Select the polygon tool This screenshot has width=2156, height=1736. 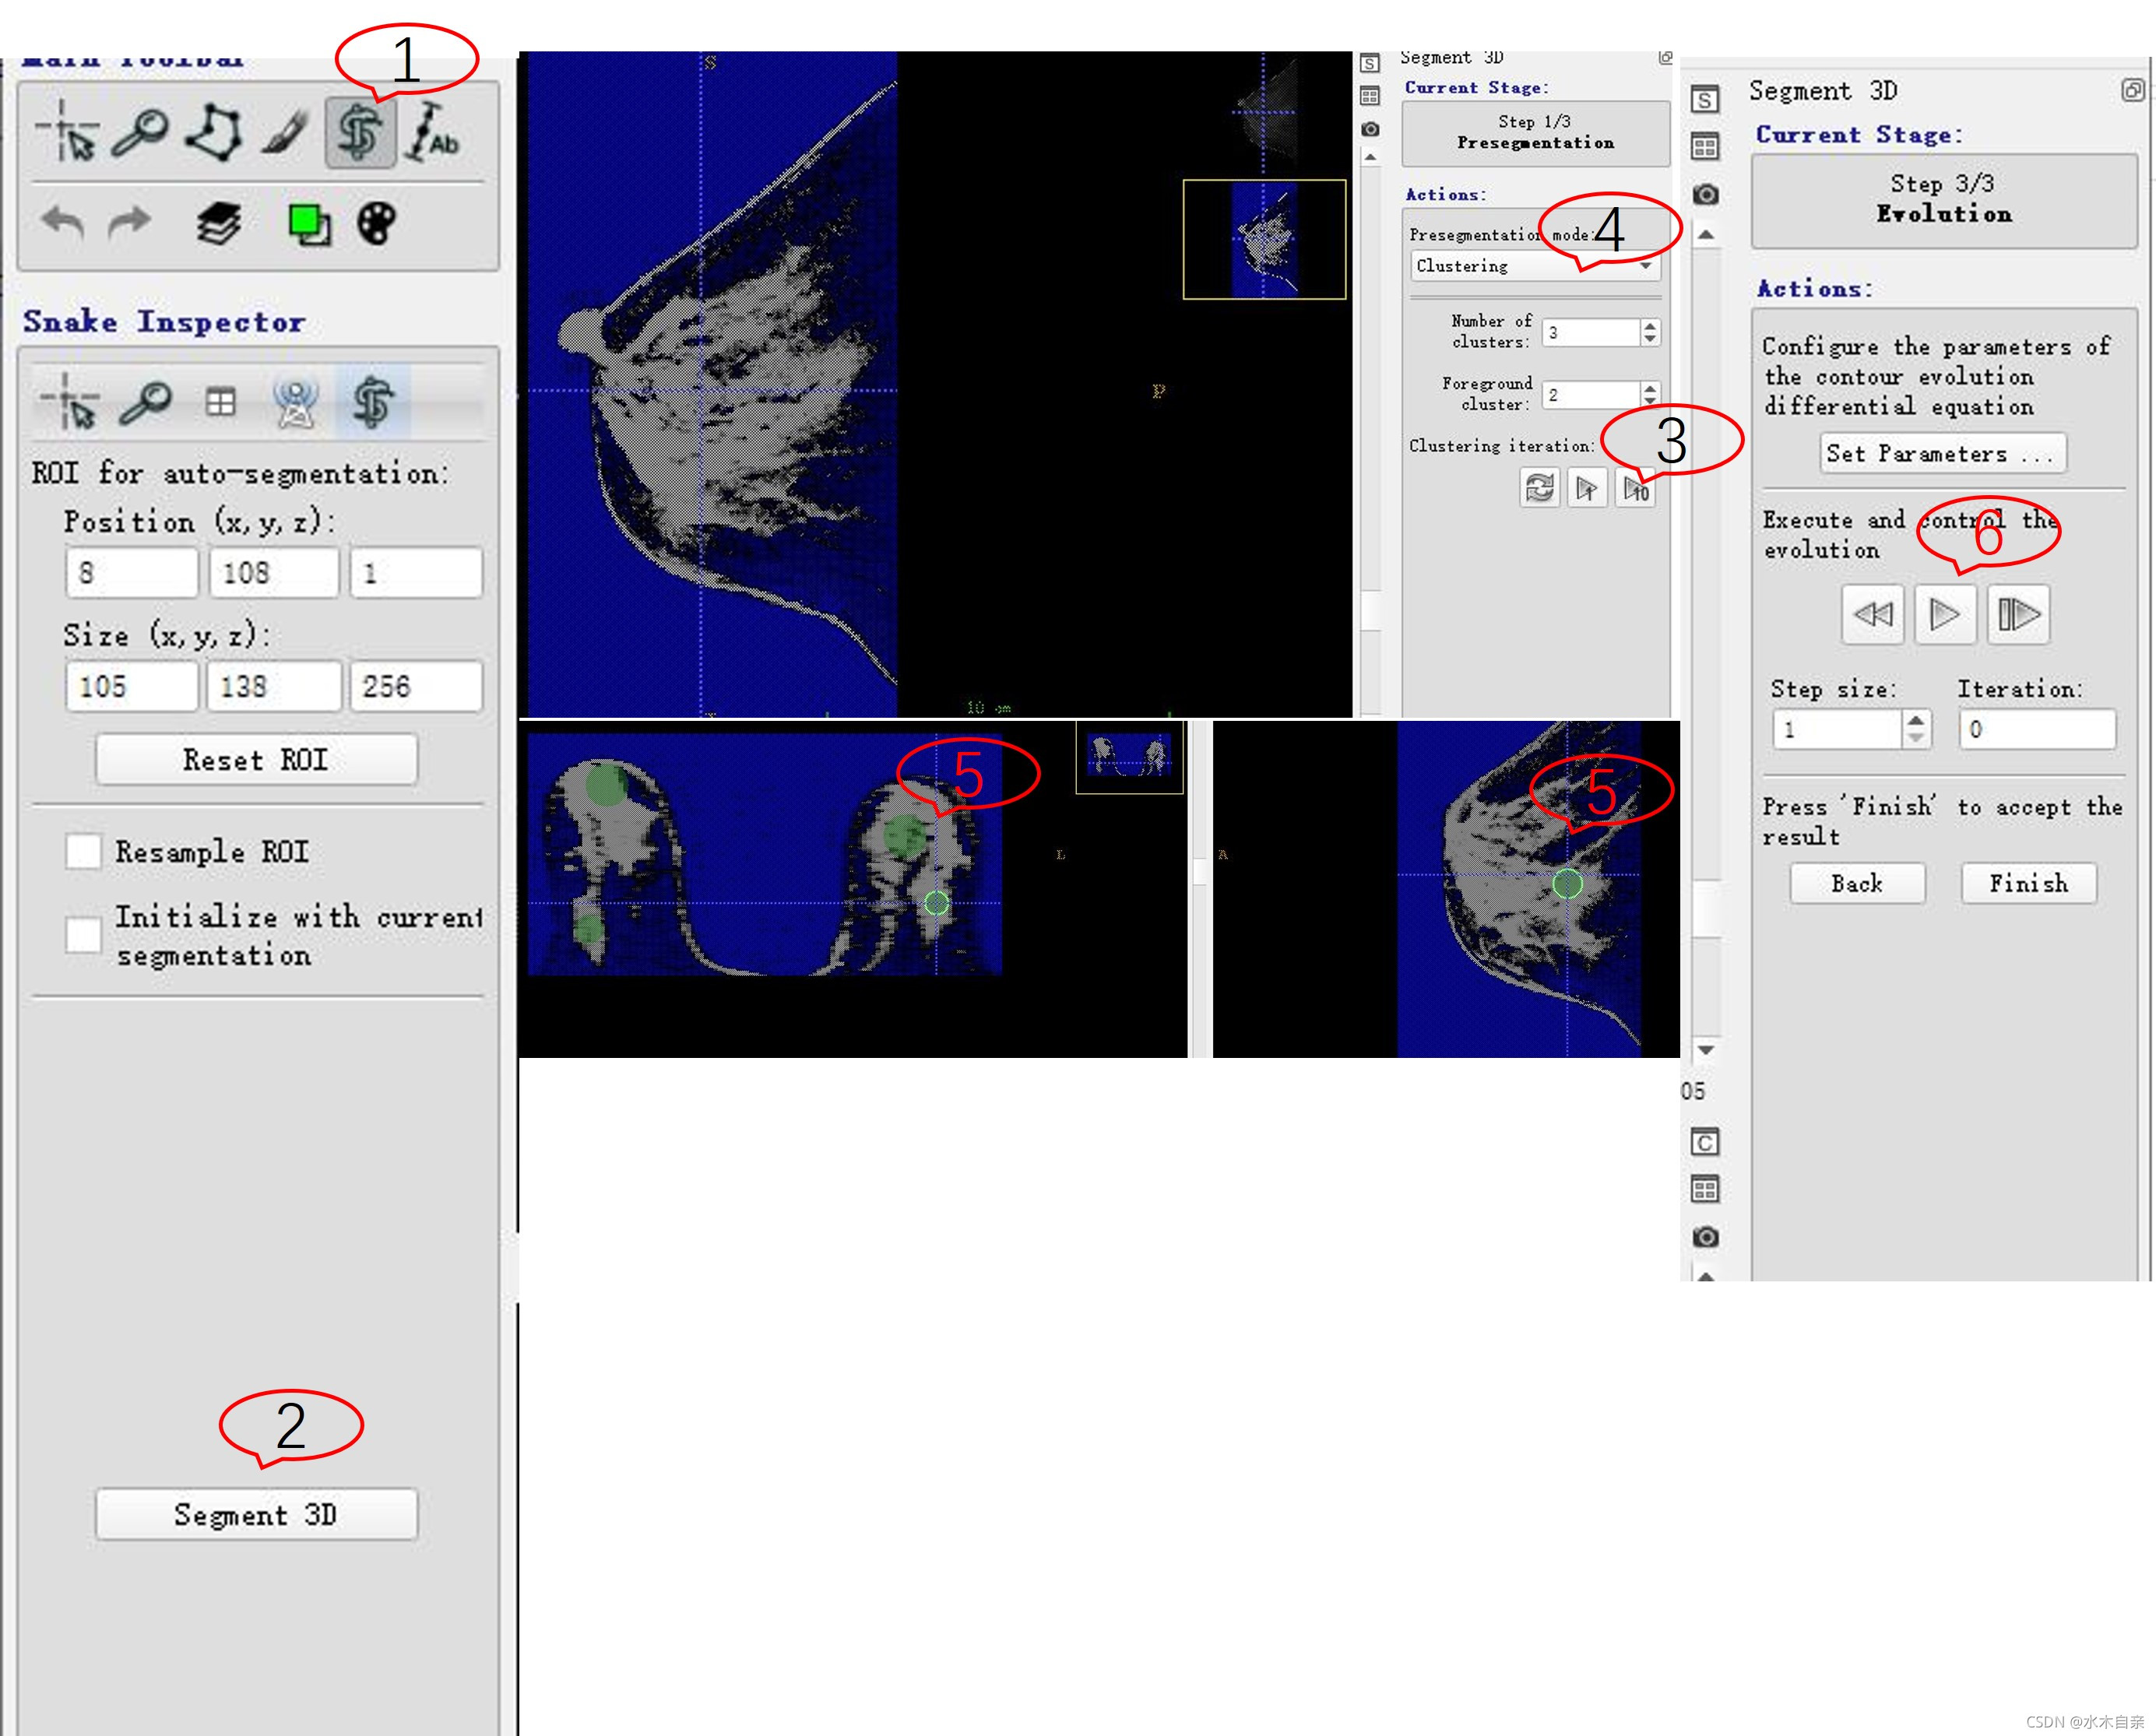214,131
